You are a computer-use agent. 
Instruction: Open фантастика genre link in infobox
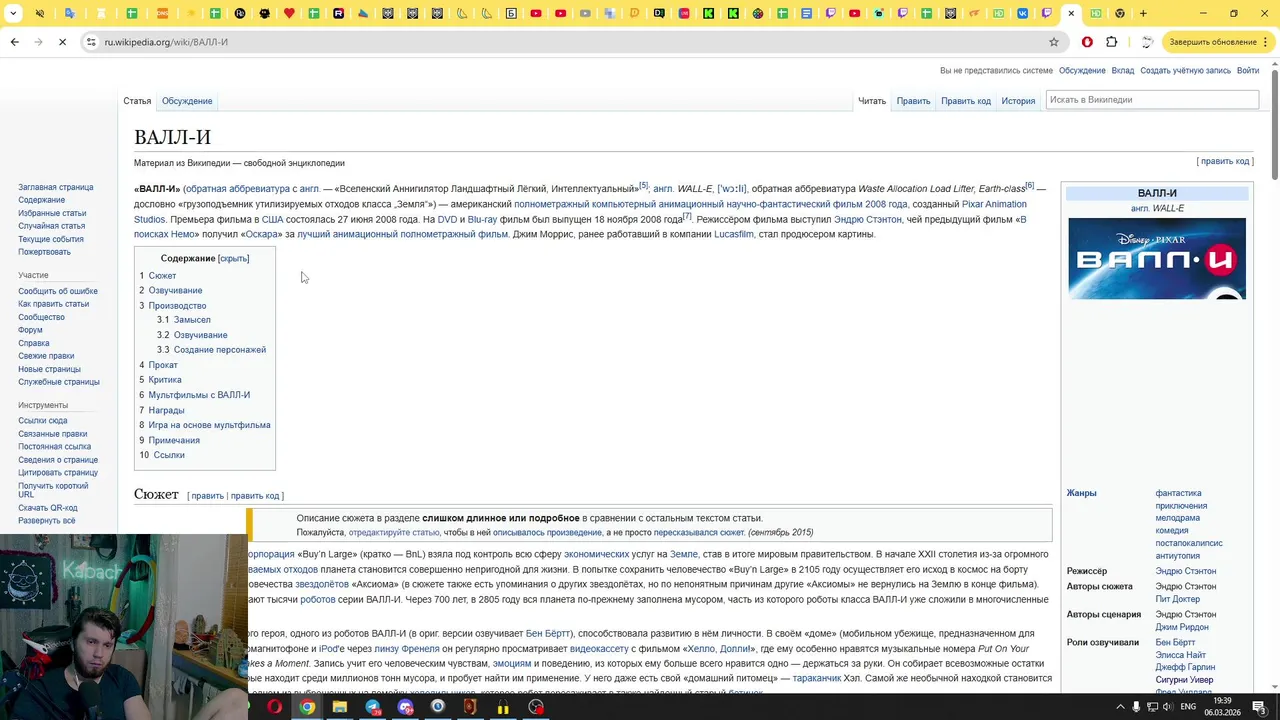pyautogui.click(x=1178, y=493)
